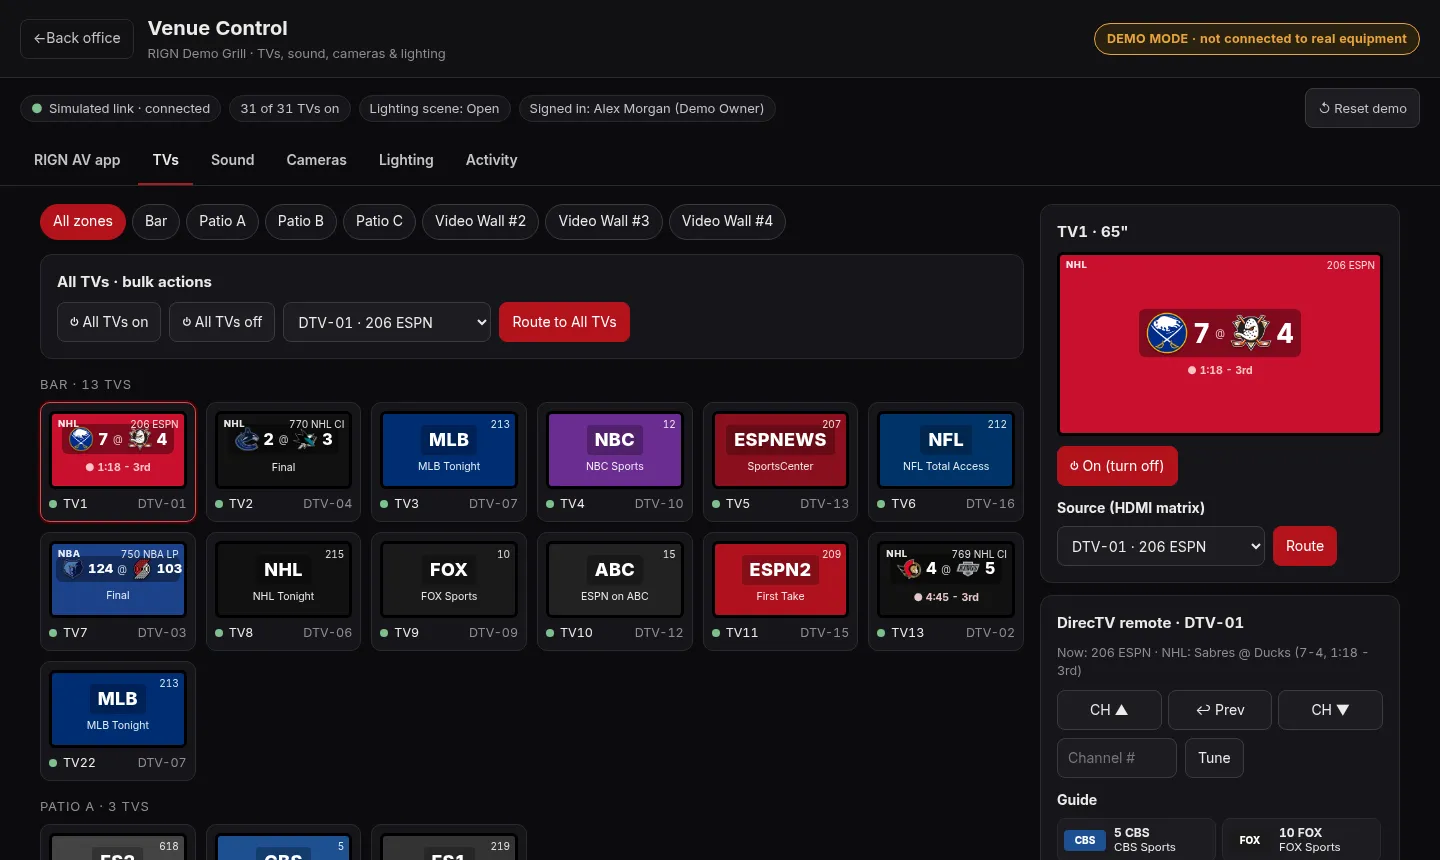Turn all TVs on
The height and width of the screenshot is (860, 1440).
[x=109, y=322]
